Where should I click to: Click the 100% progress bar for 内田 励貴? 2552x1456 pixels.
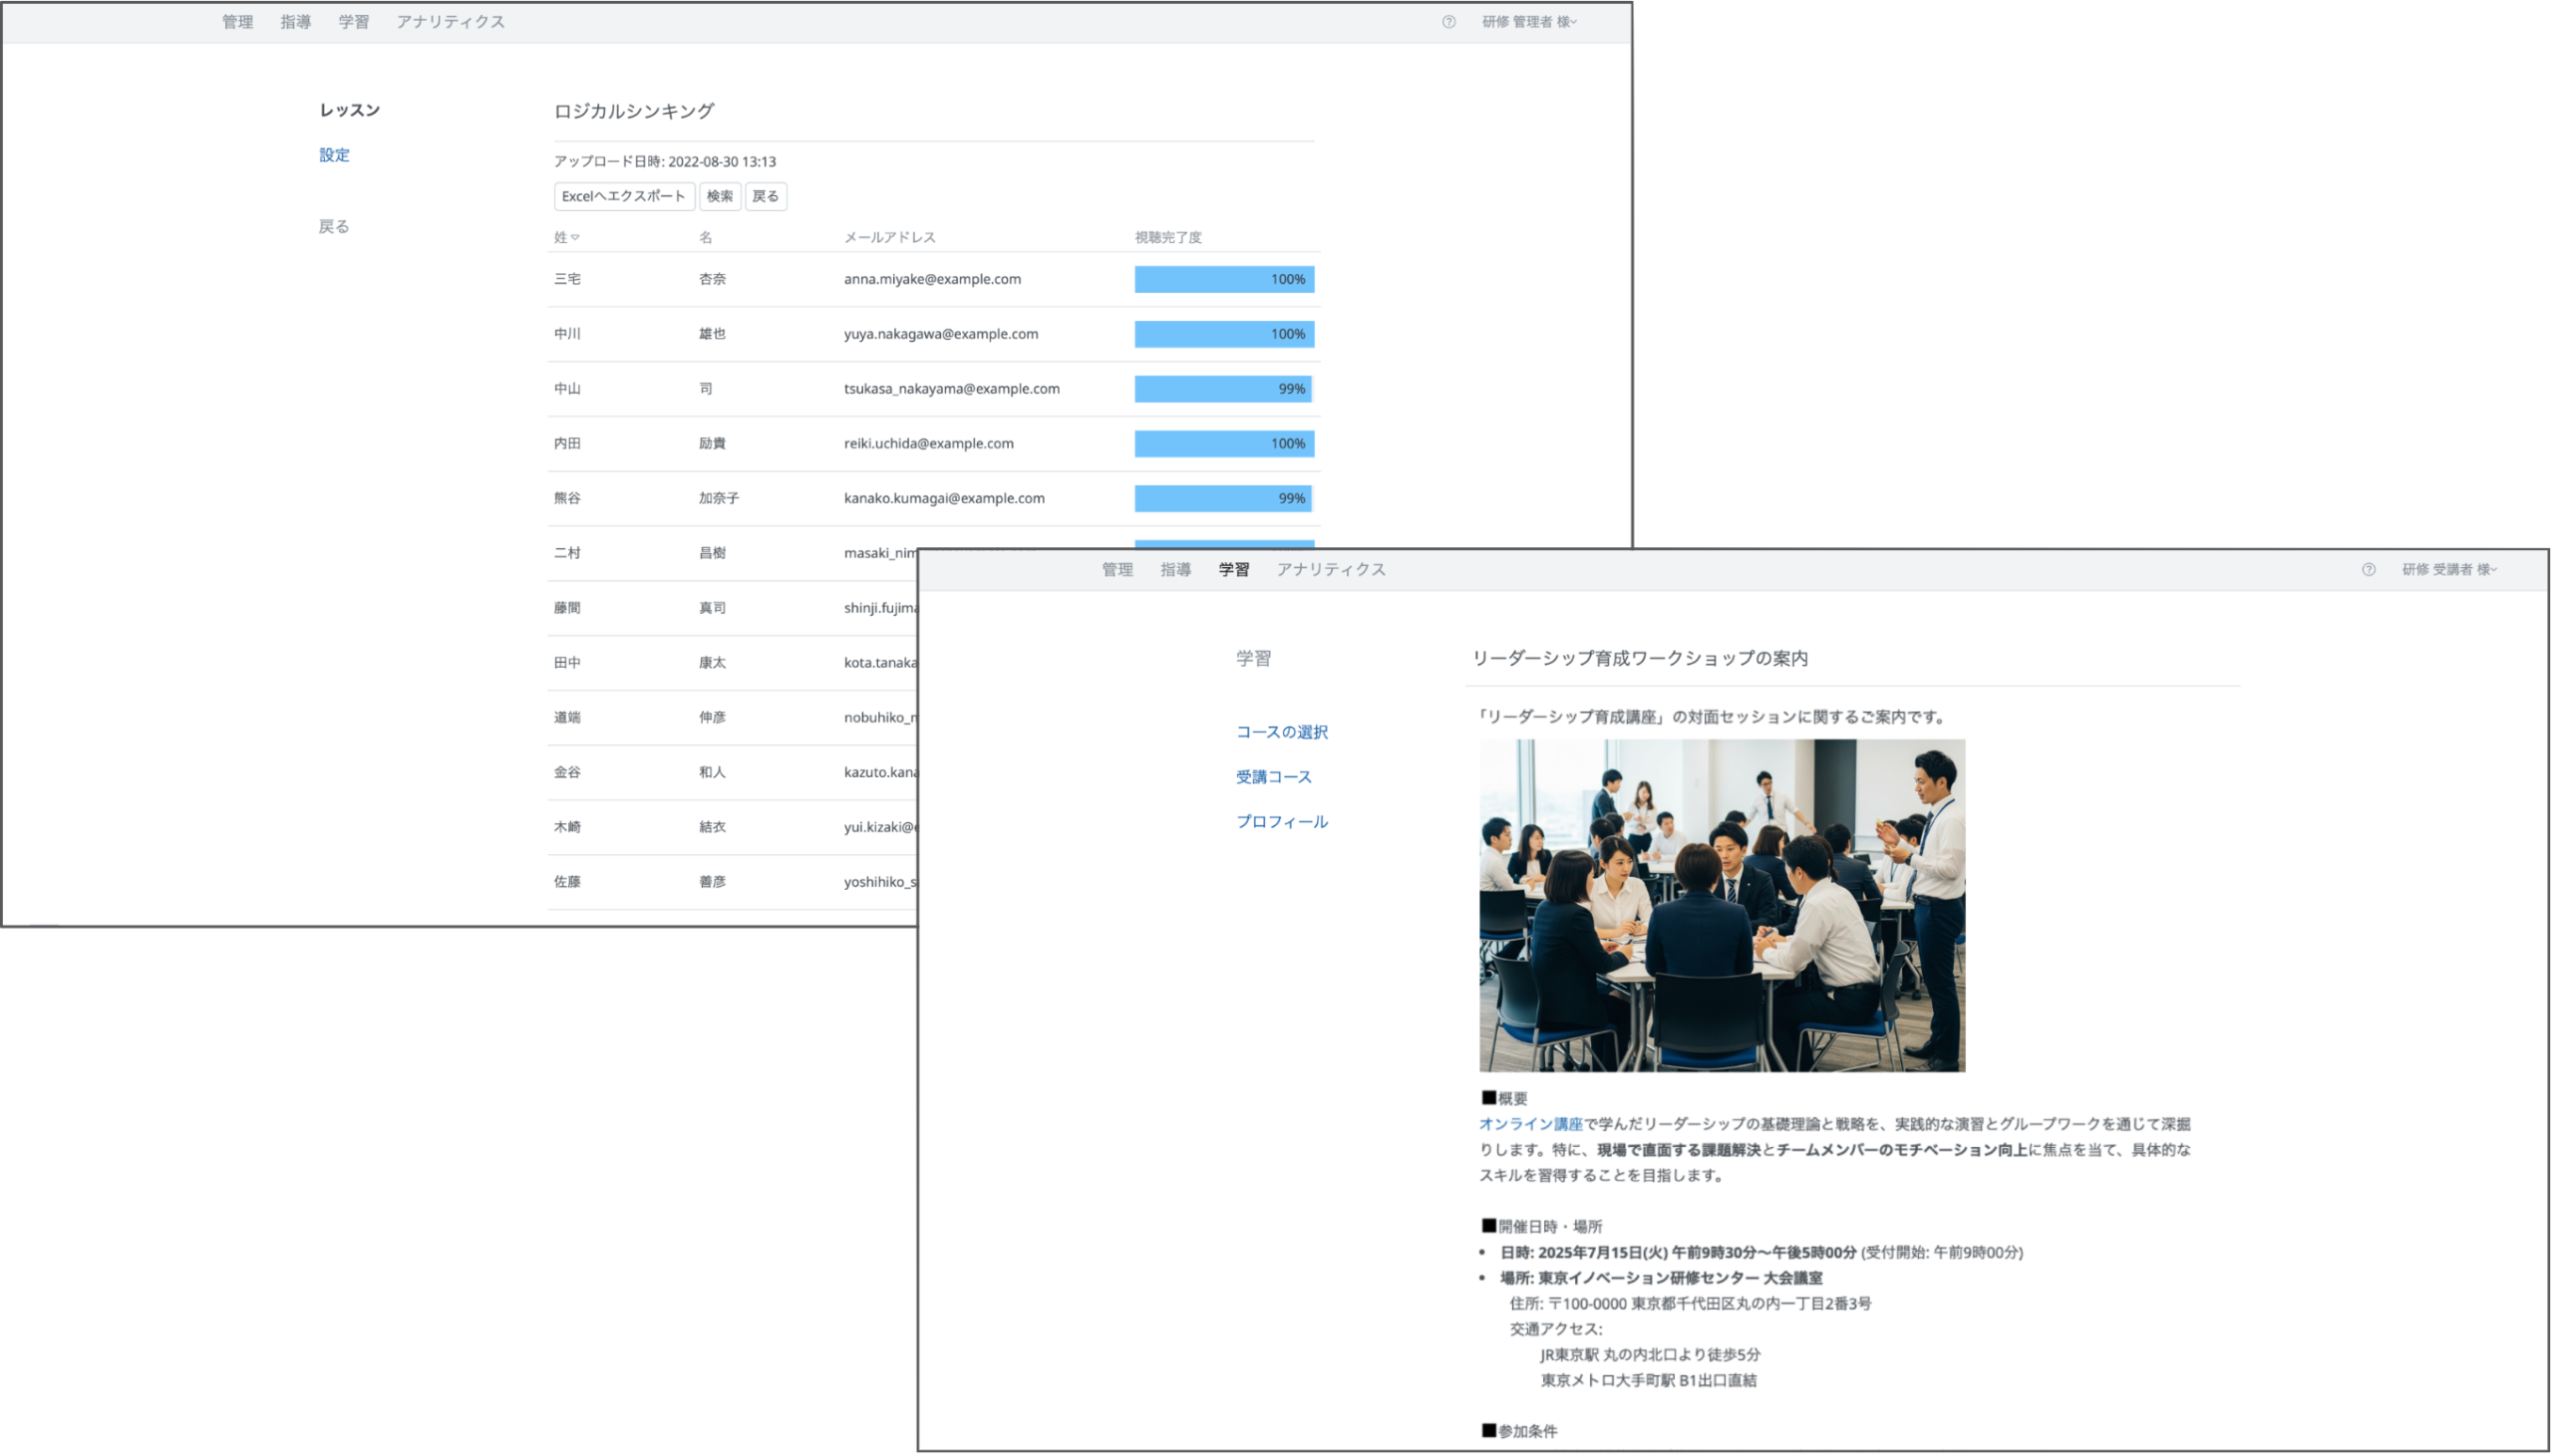coord(1224,444)
